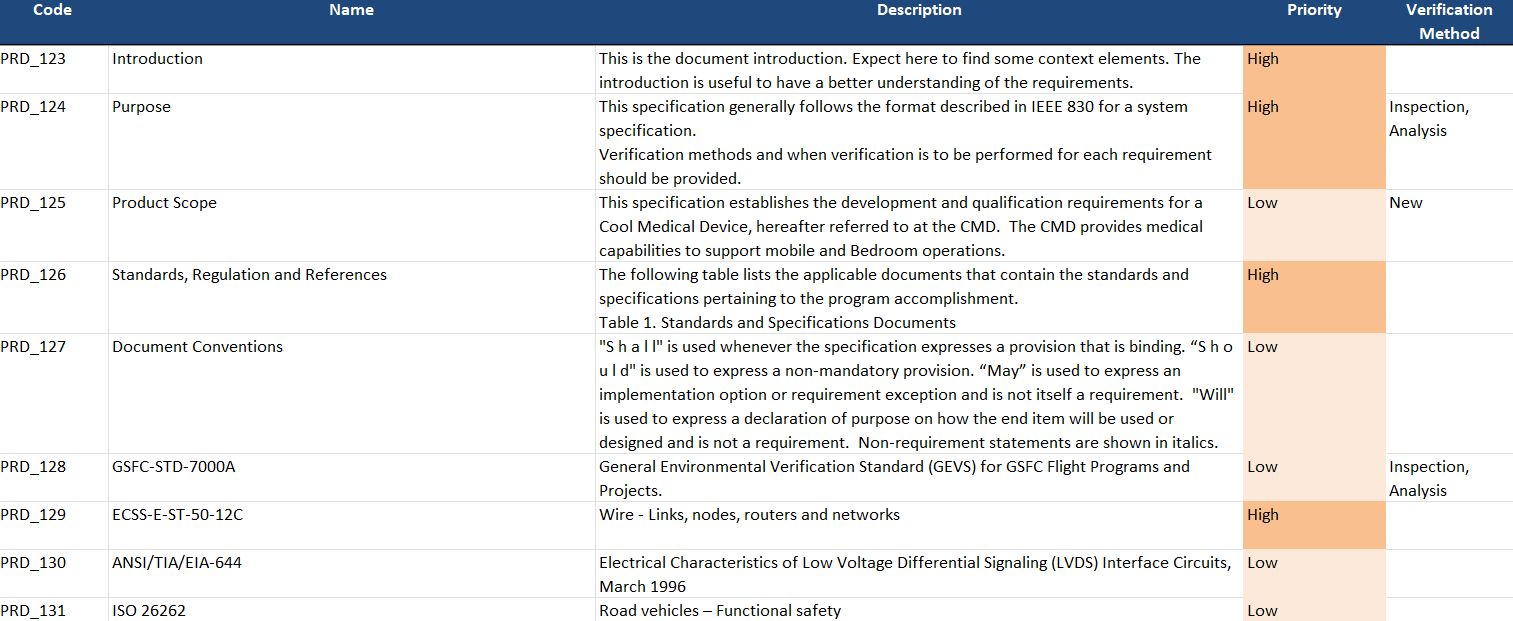Select Inspection, Analysis cell for PRD_128
Image resolution: width=1513 pixels, height=621 pixels.
click(1428, 478)
